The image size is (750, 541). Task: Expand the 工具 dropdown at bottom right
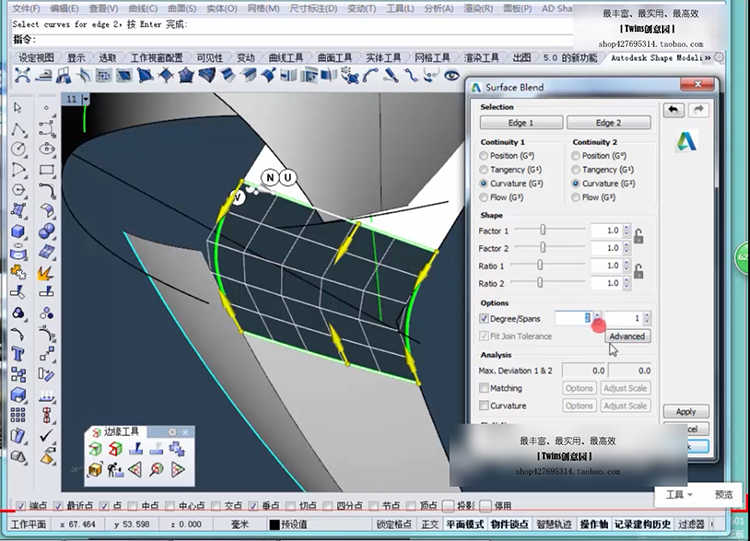pyautogui.click(x=679, y=495)
